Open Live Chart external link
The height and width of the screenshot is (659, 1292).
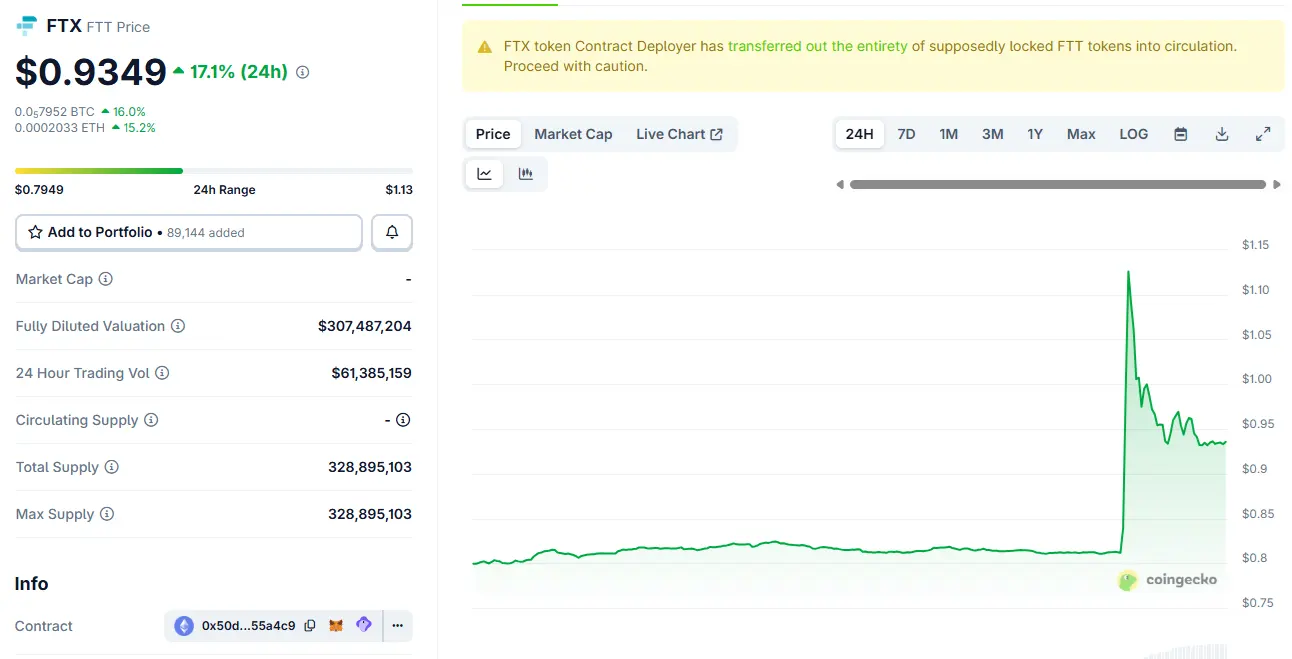(x=679, y=134)
